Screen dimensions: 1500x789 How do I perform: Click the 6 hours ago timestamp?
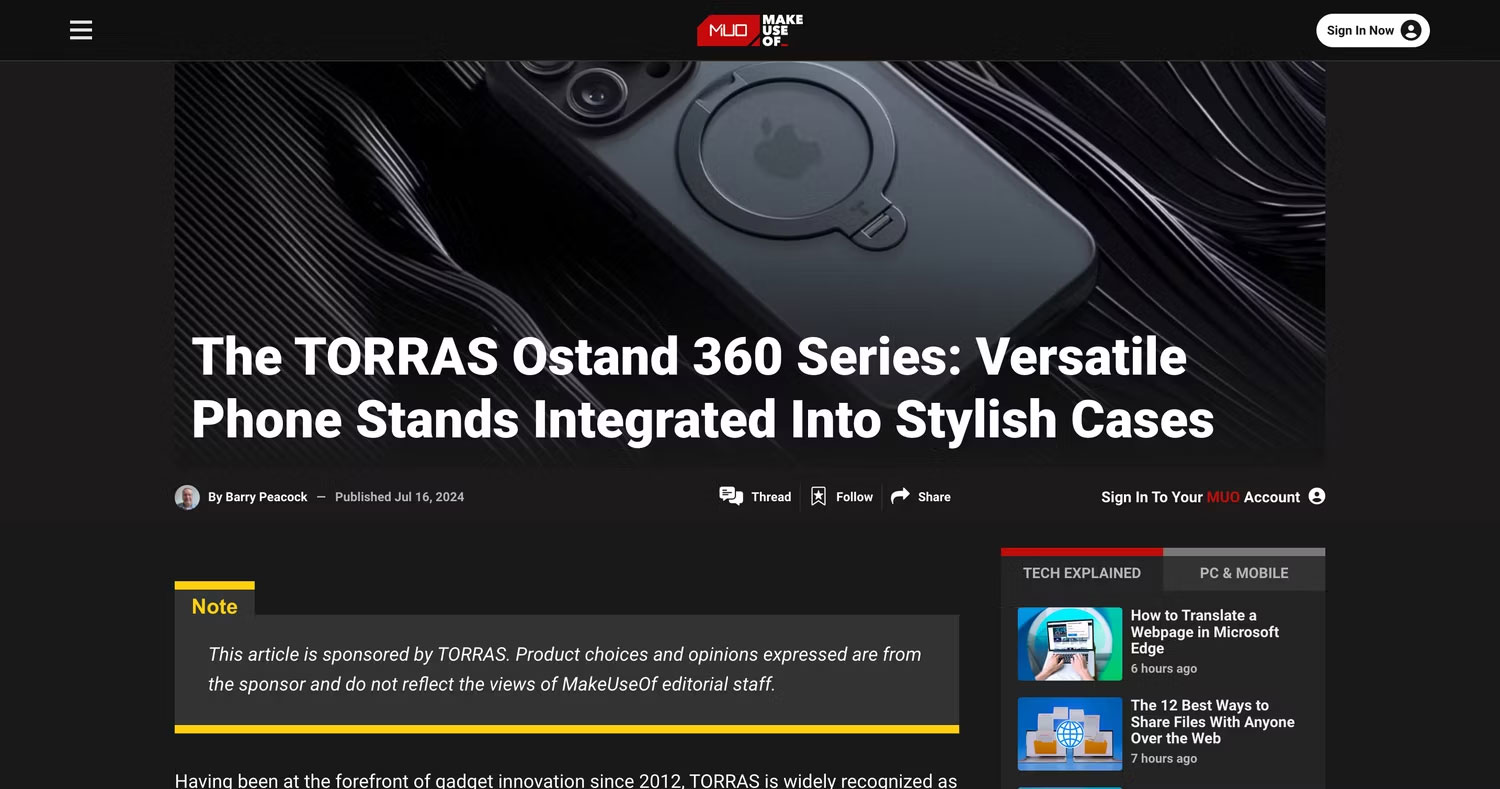pos(1164,669)
